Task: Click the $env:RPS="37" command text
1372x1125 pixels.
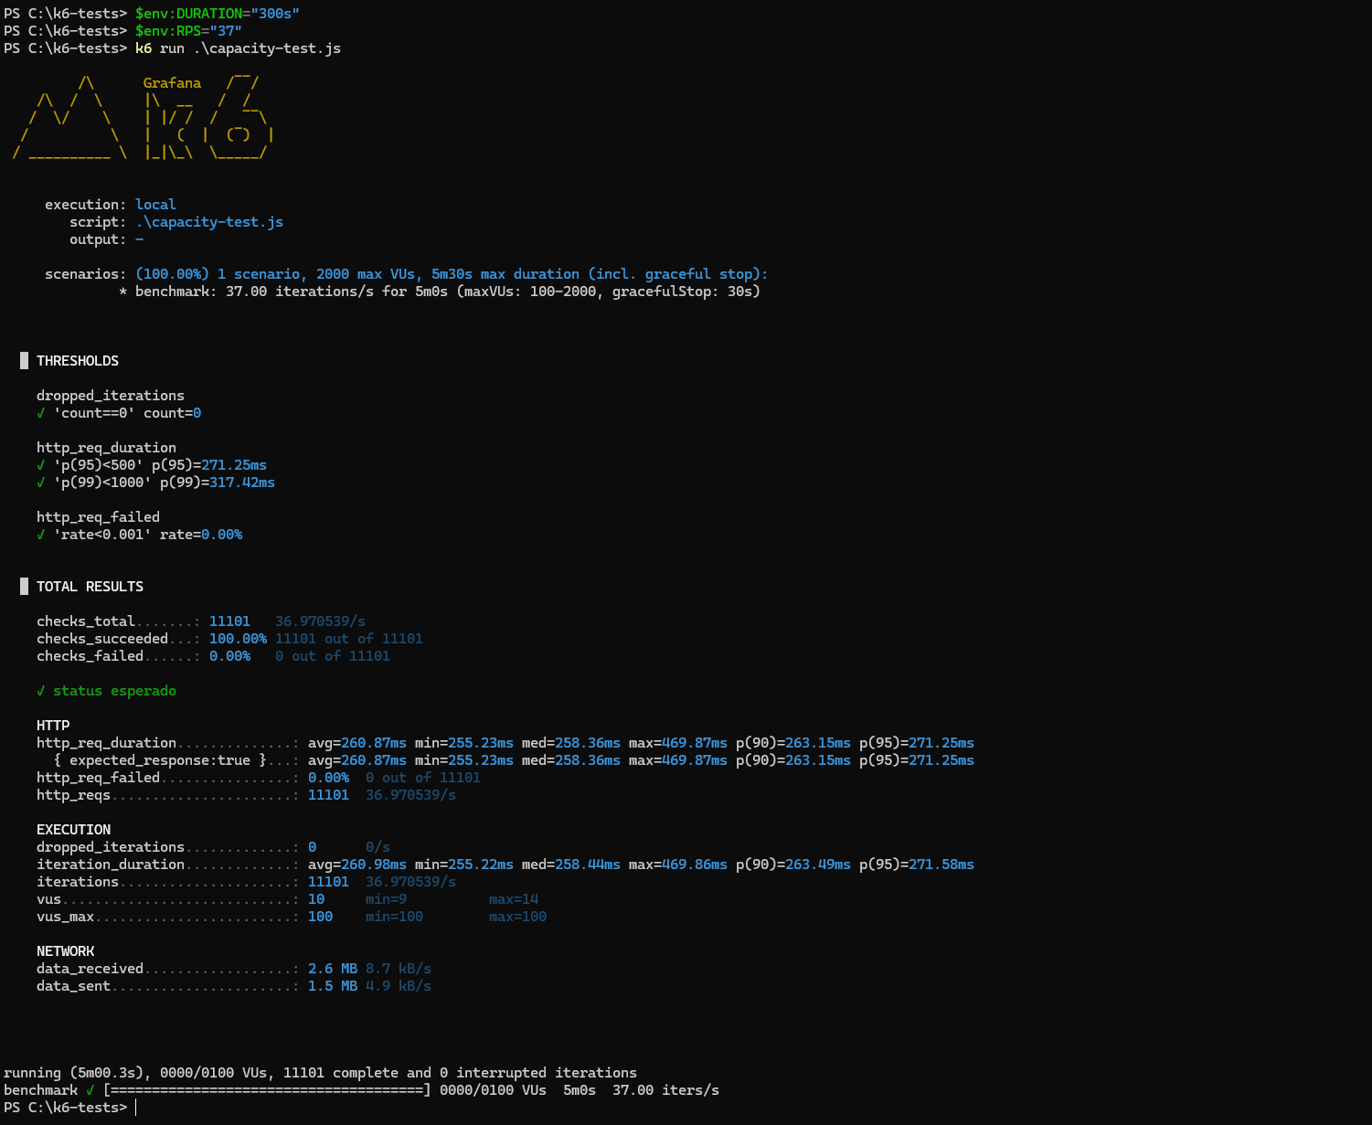Action: pos(188,31)
